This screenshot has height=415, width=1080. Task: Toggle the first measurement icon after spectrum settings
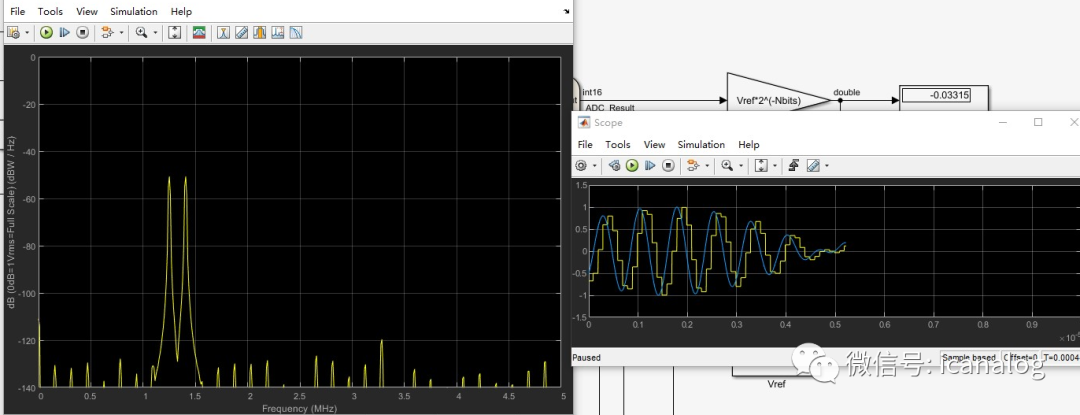224,32
